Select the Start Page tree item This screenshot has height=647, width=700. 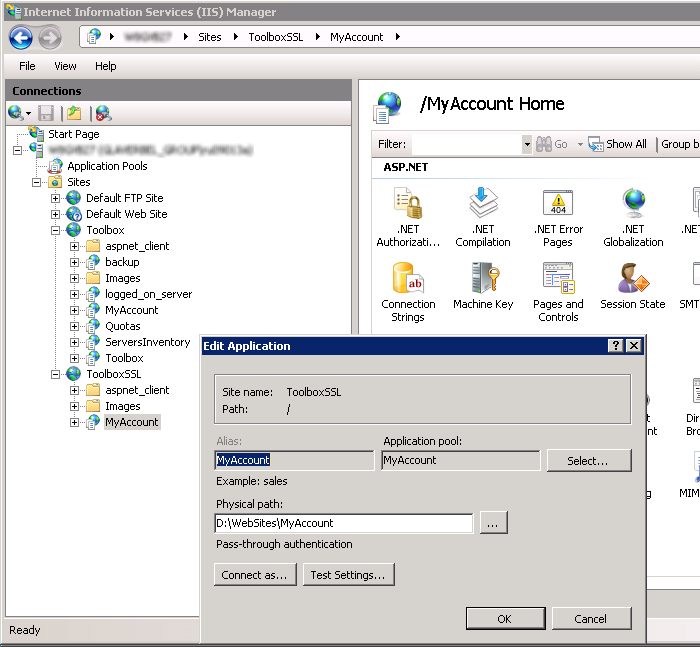click(x=74, y=134)
